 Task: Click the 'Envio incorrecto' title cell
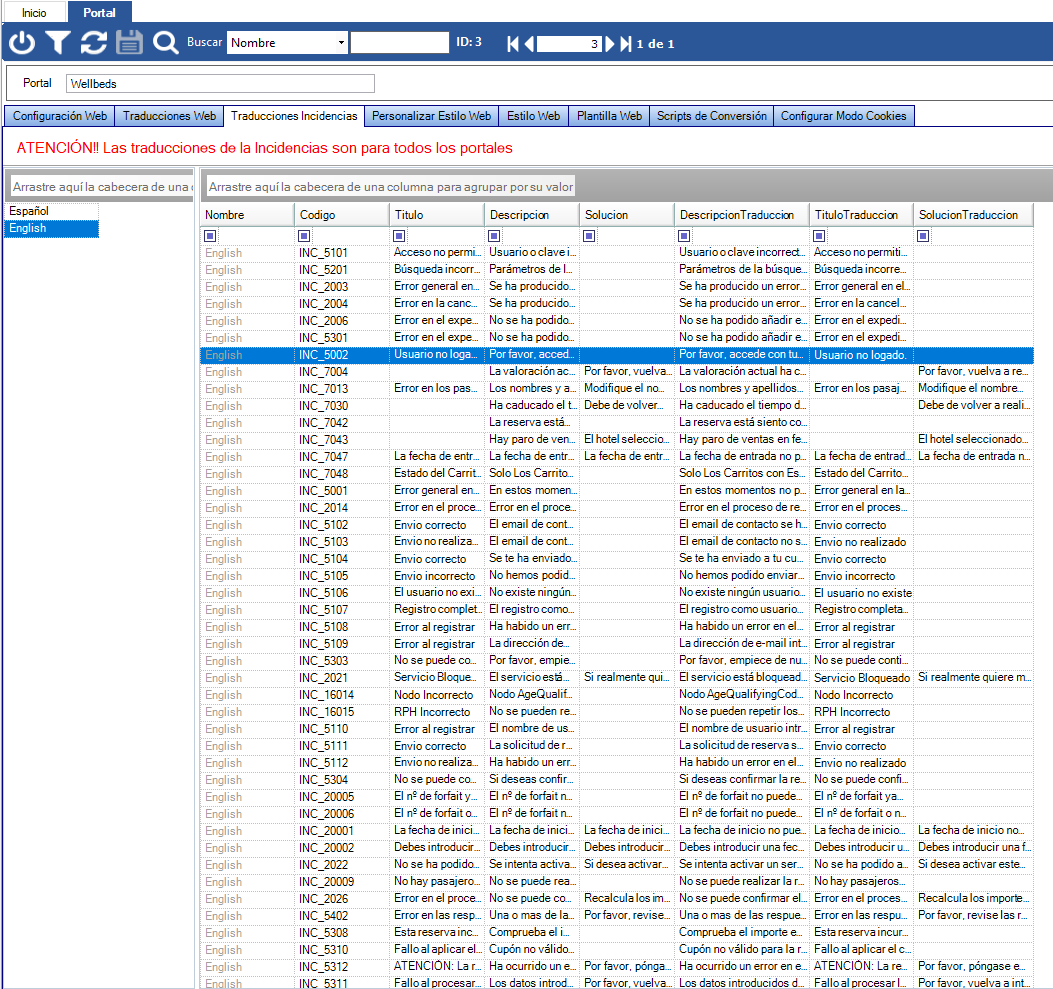437,576
